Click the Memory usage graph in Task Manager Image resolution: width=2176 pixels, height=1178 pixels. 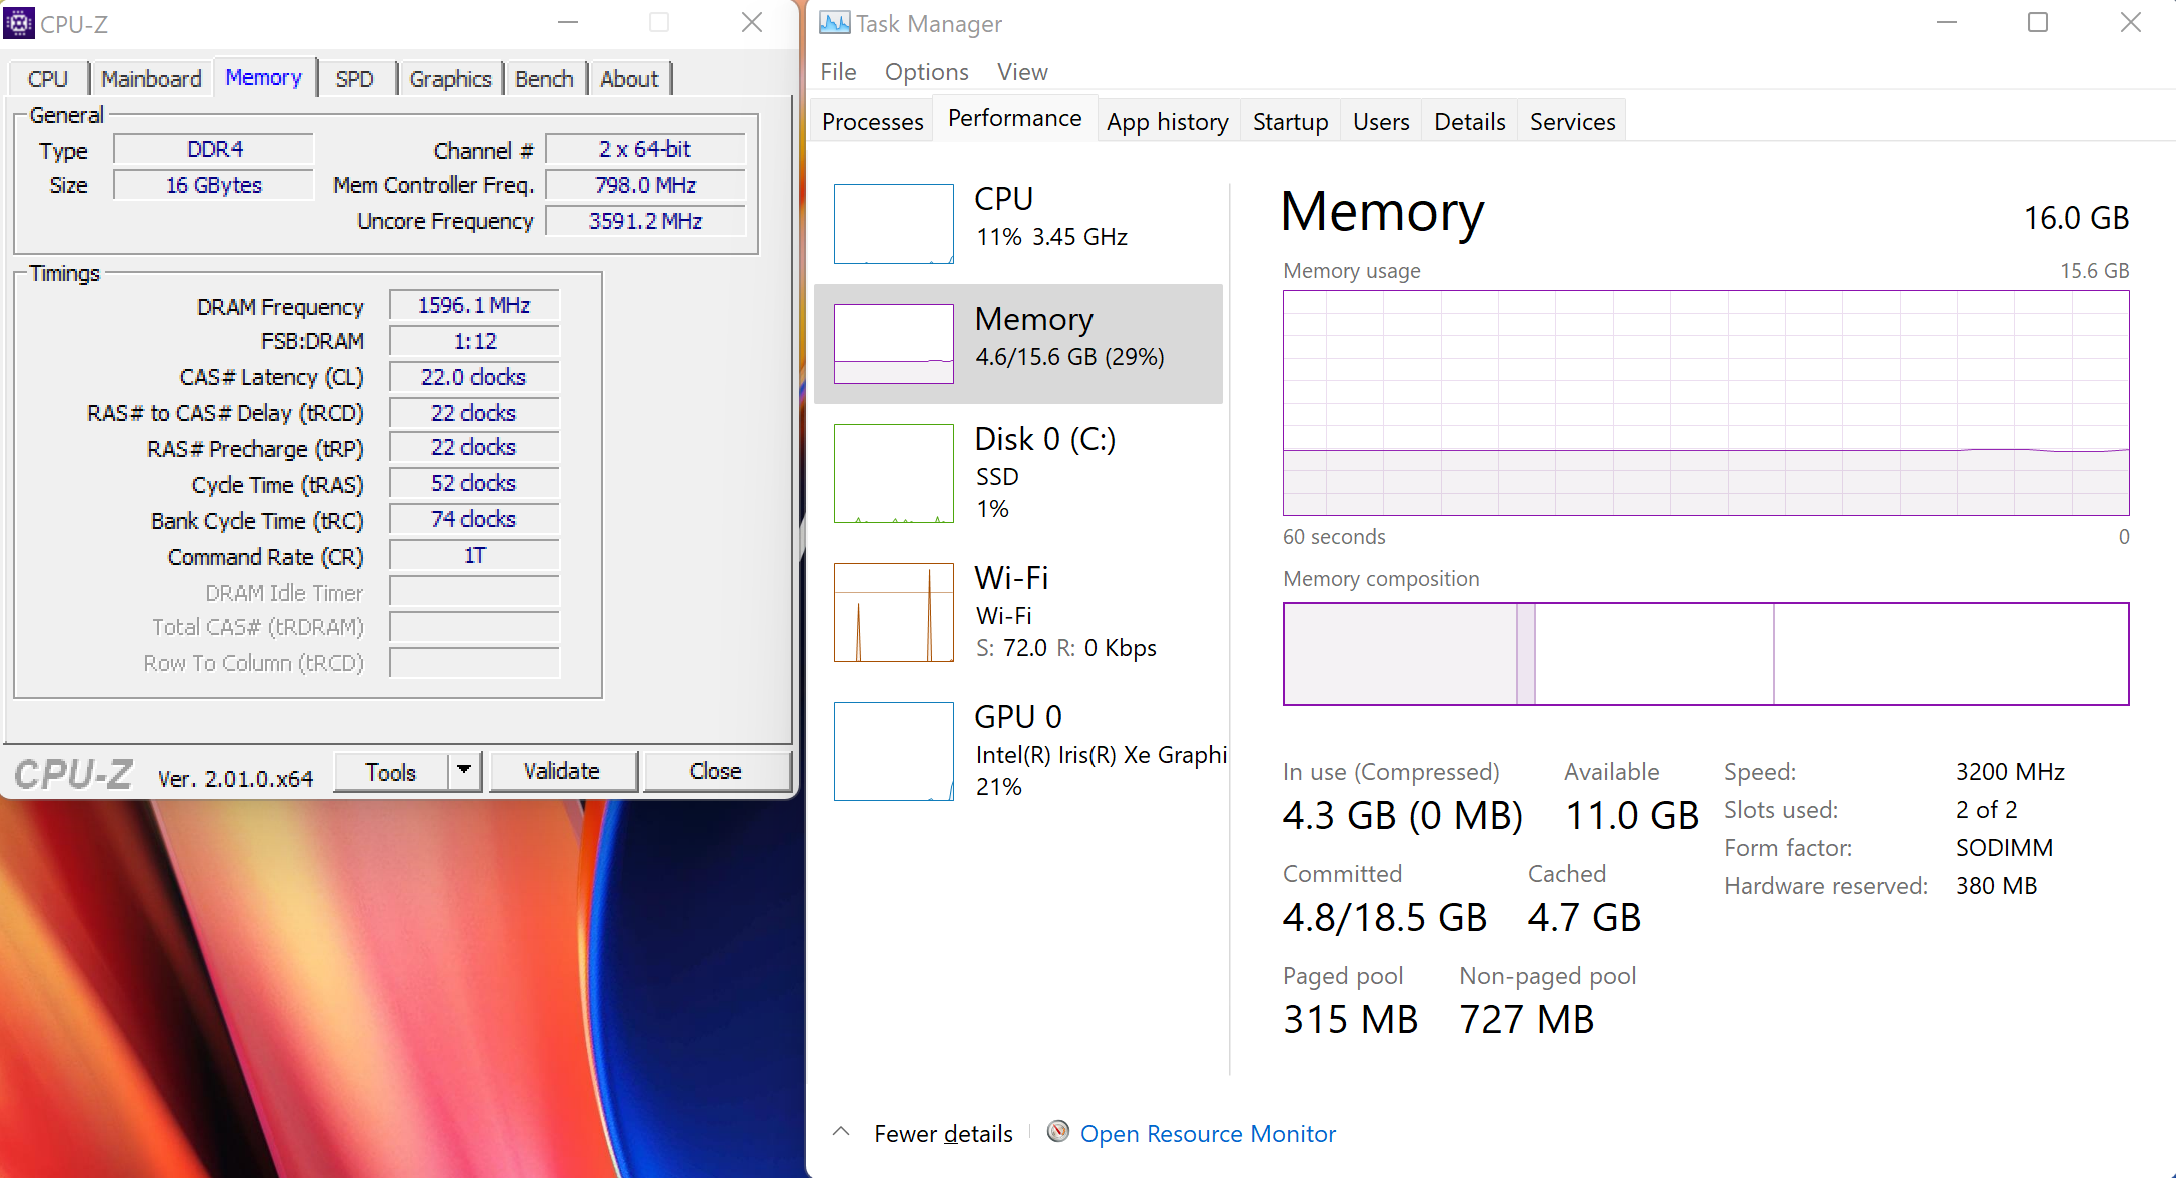1706,403
